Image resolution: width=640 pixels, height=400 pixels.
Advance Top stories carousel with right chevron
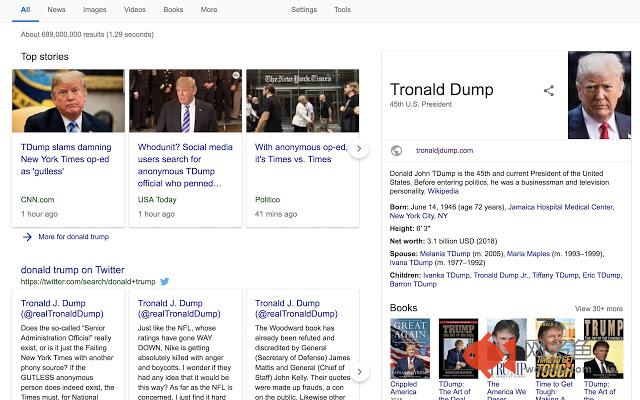[359, 149]
